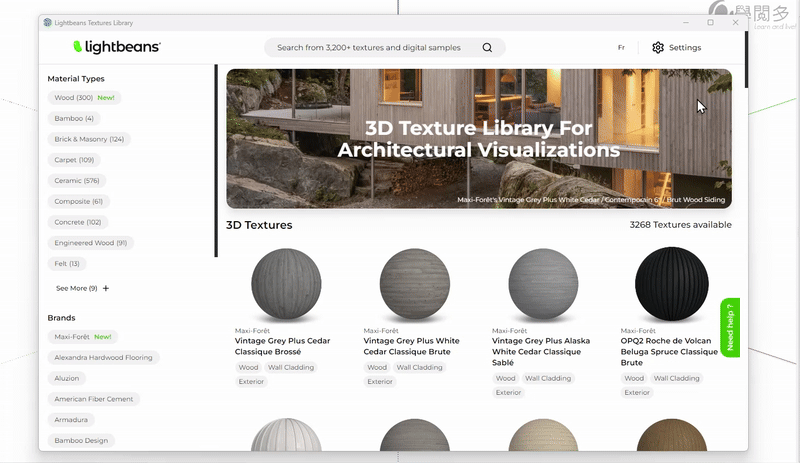800x463 pixels.
Task: Click the Brands heading
Action: [x=61, y=318]
